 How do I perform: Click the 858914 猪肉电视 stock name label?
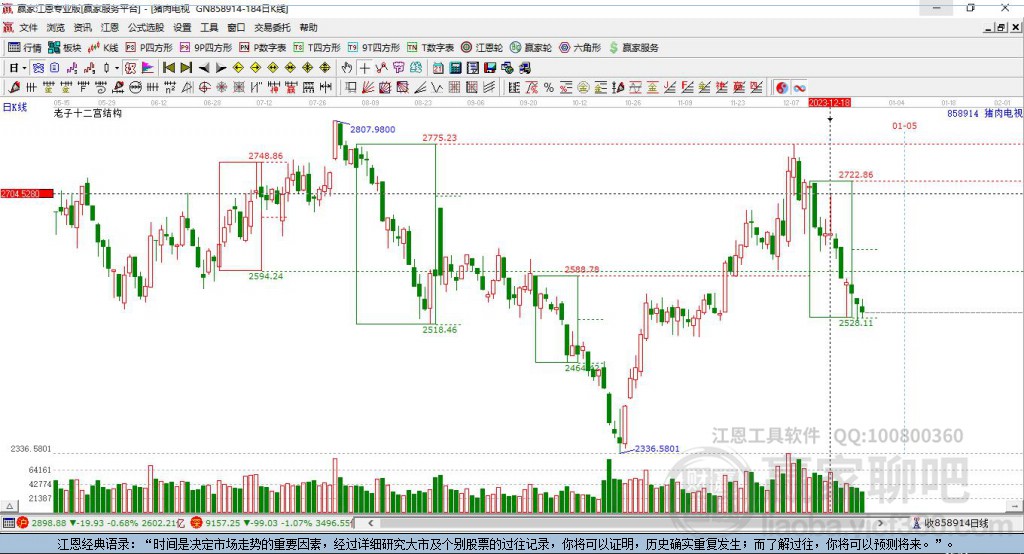[985, 113]
